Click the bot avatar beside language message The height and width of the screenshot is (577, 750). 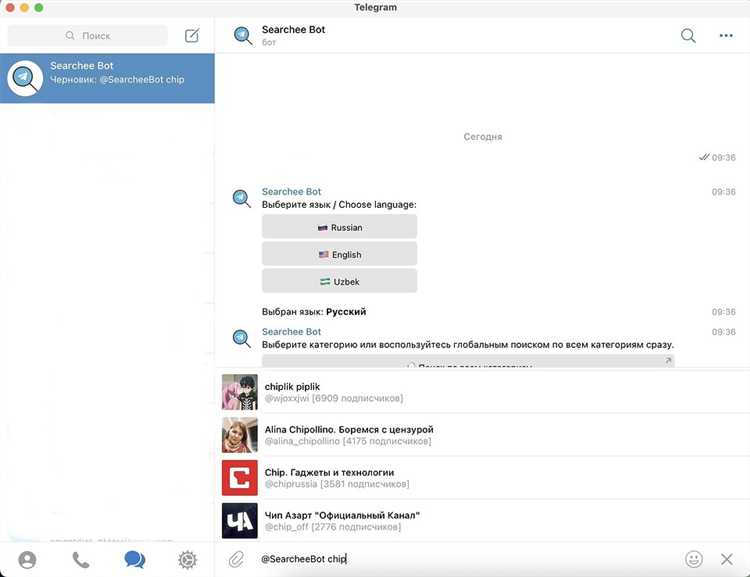(x=242, y=198)
